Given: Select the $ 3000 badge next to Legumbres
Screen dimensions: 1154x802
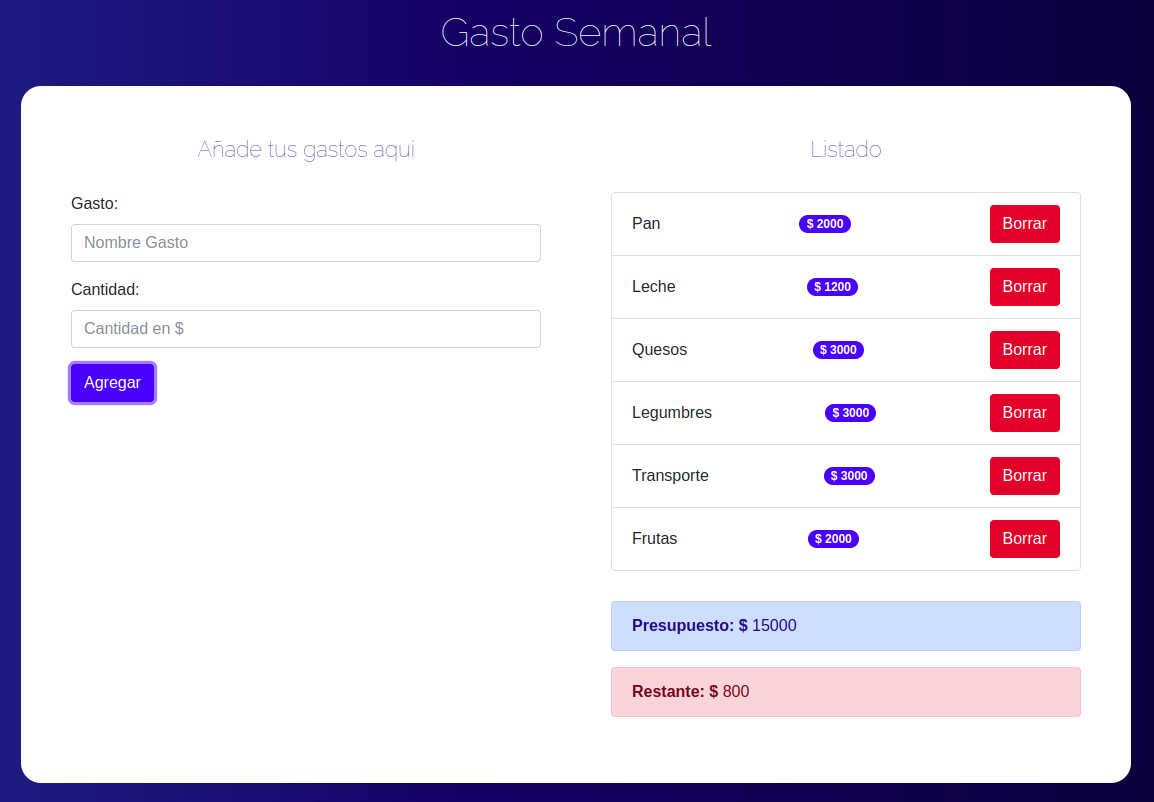Looking at the screenshot, I should (x=850, y=413).
